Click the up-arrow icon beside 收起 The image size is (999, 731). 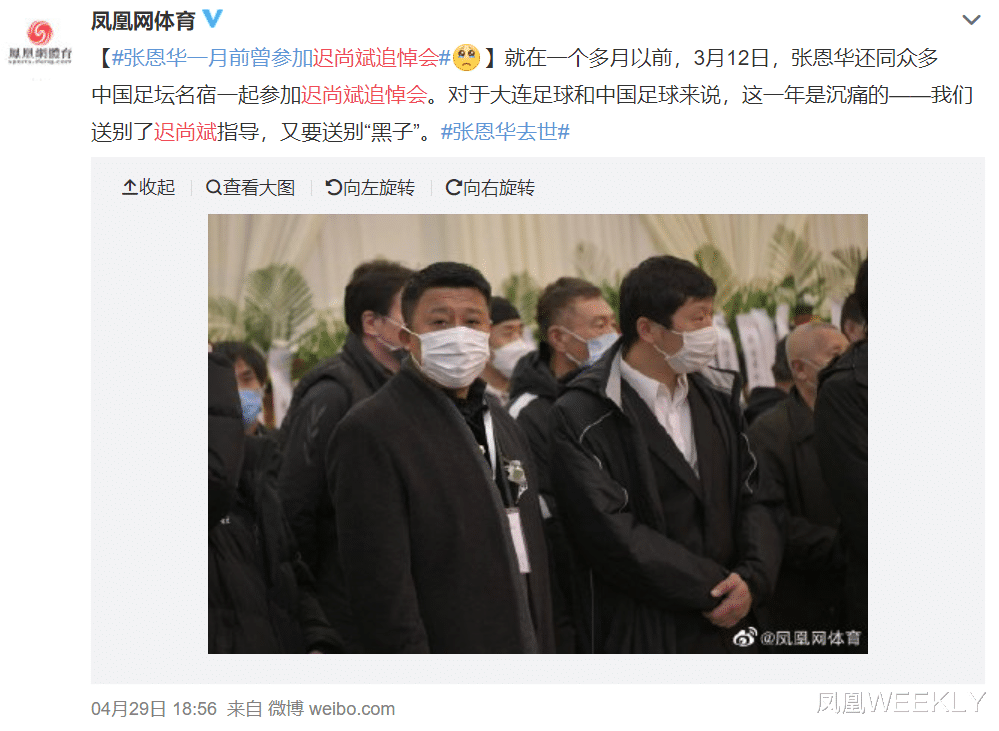coord(129,187)
